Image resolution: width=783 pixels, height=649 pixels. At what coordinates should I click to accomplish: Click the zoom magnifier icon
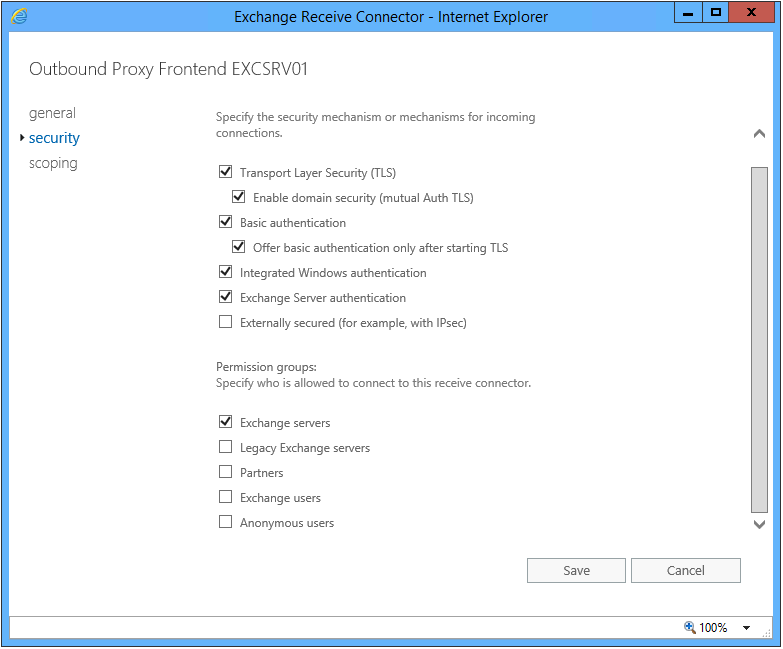point(690,628)
